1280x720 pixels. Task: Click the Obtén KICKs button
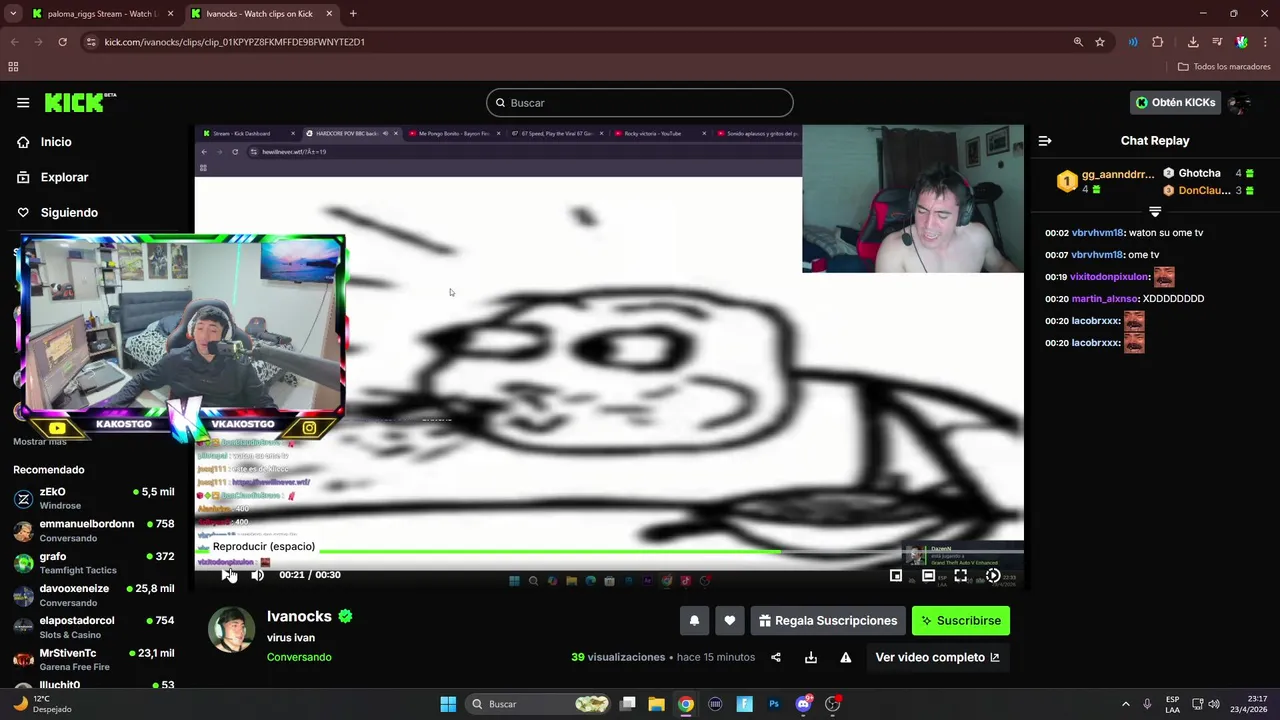coord(1176,102)
